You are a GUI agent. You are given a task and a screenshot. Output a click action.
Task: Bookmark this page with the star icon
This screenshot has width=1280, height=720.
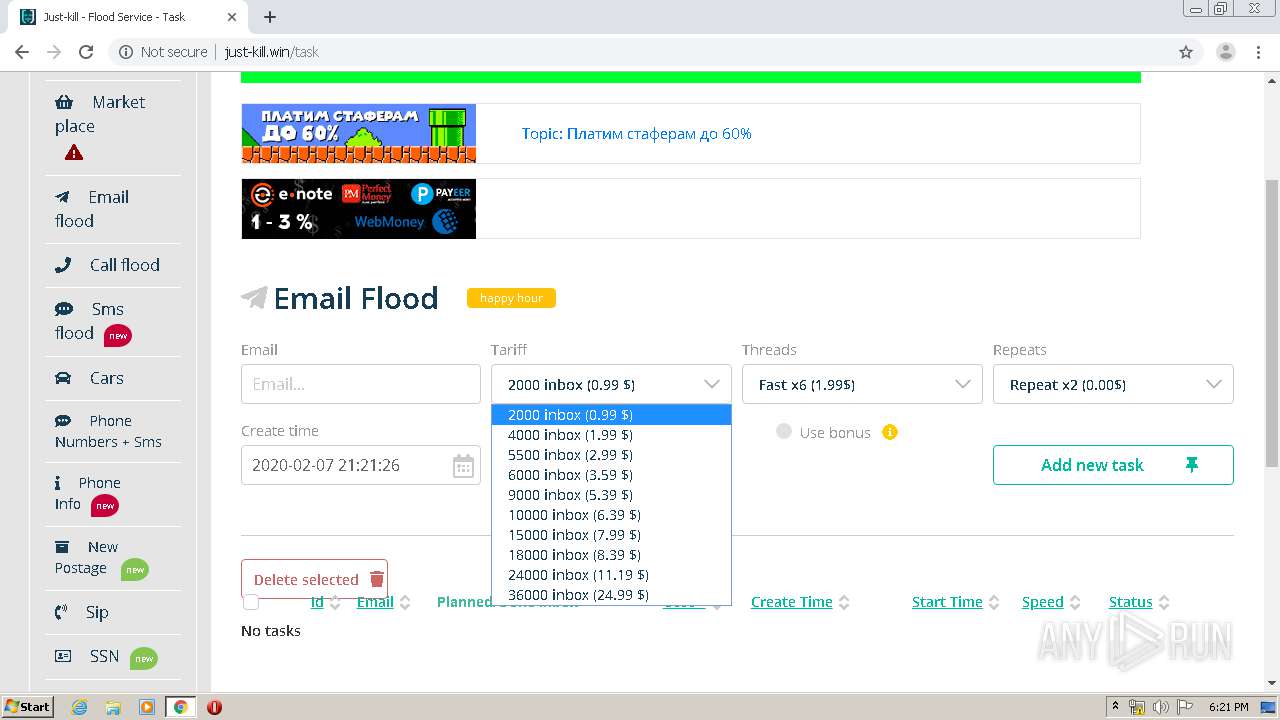(x=1186, y=52)
